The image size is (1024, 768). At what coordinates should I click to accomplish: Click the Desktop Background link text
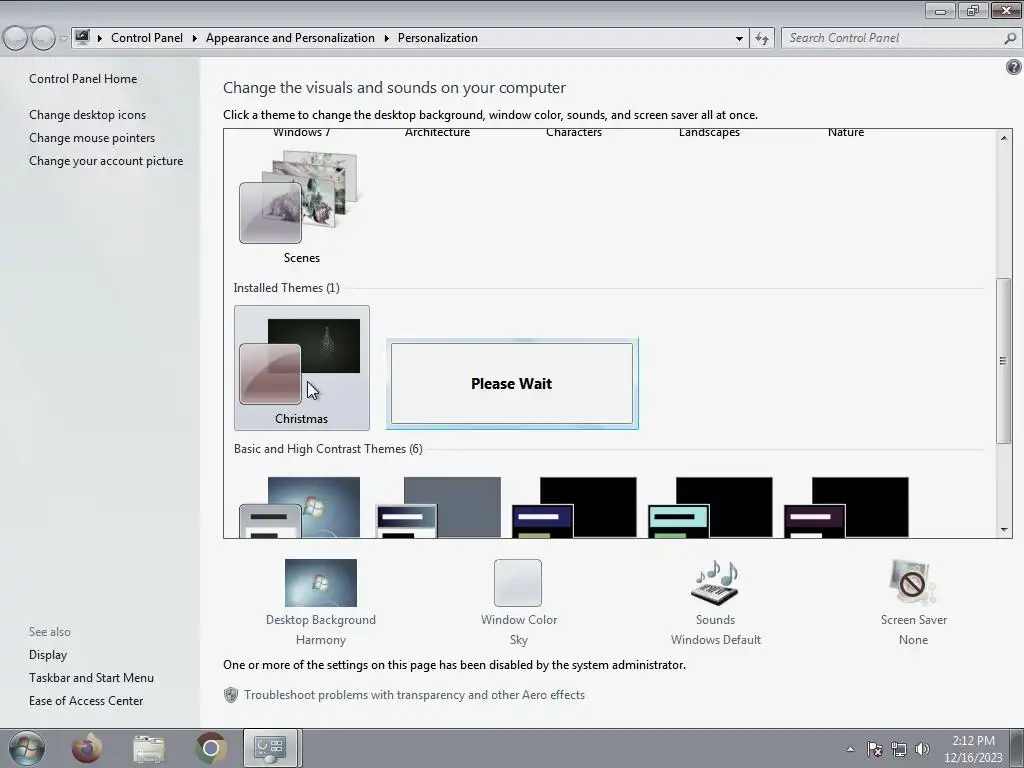321,620
